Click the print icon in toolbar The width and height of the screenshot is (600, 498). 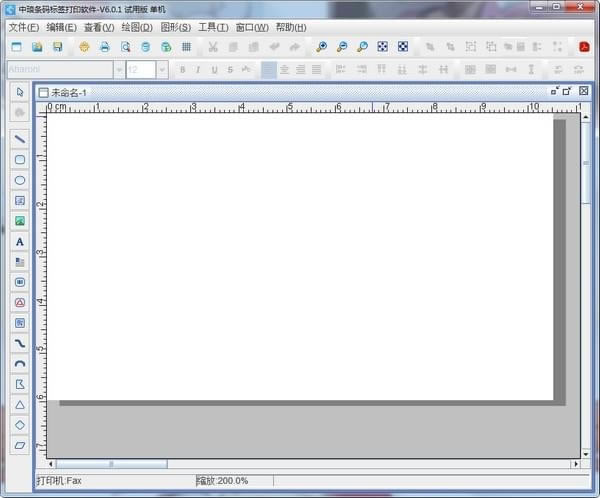click(x=104, y=47)
